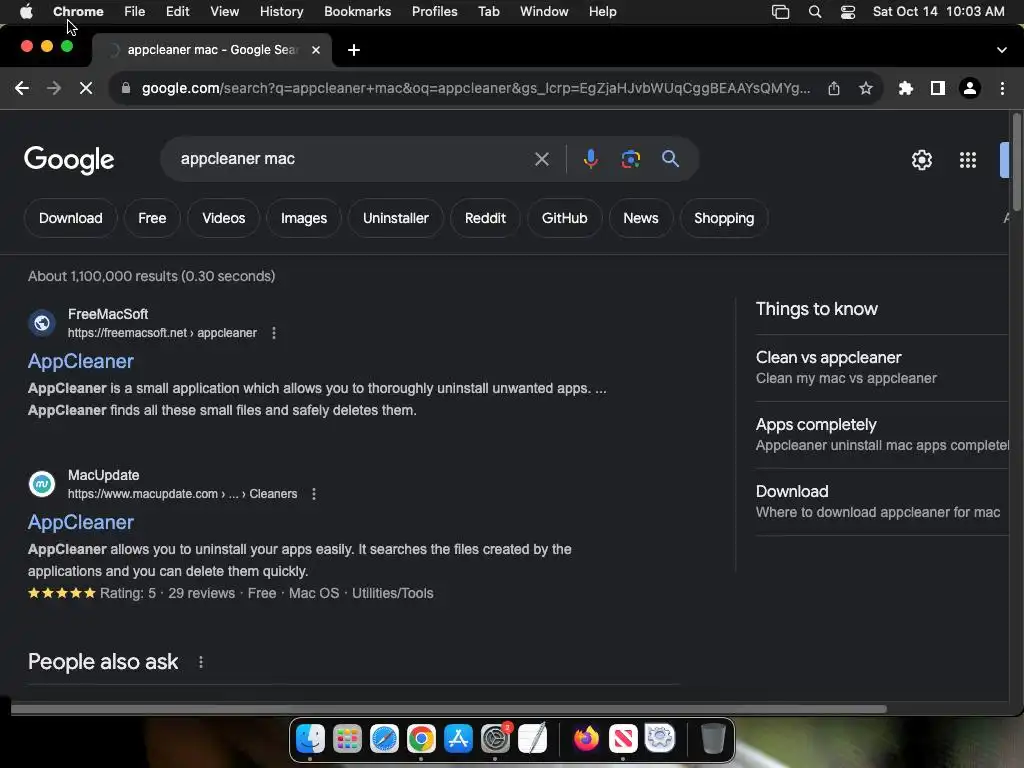This screenshot has width=1024, height=768.
Task: Open the FreeMacSoft AppCleaner link
Action: (x=81, y=361)
